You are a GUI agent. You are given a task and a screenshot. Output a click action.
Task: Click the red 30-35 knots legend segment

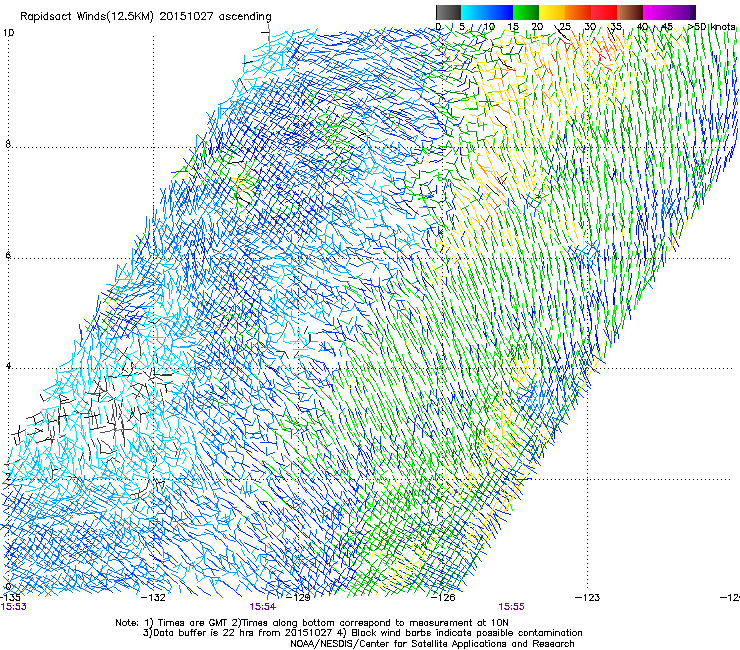(604, 12)
